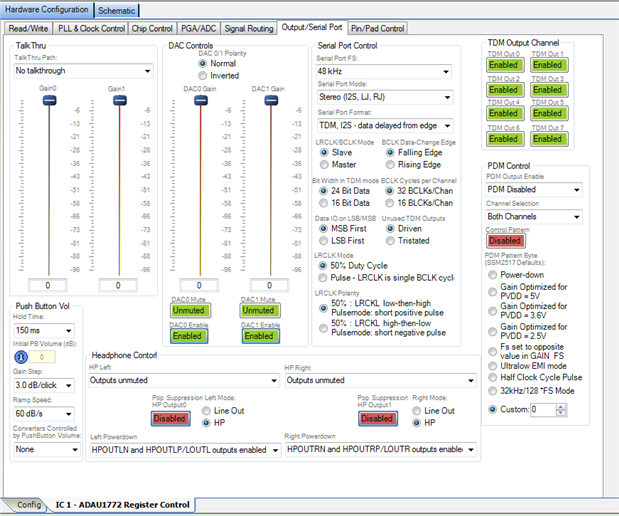Open the Serial Port FS dropdown
Screen dimensions: 619x516
pos(384,71)
